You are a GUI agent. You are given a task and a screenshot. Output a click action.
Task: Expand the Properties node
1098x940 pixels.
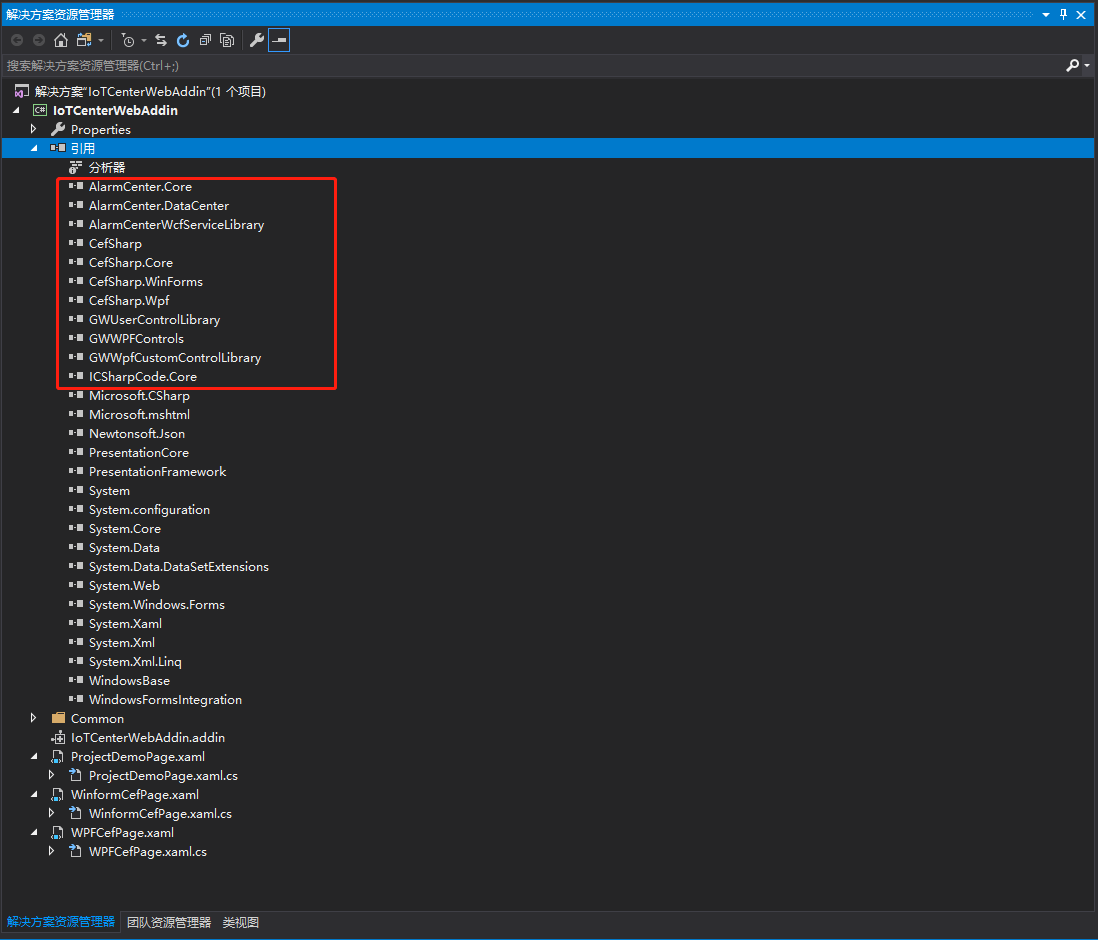pos(33,130)
